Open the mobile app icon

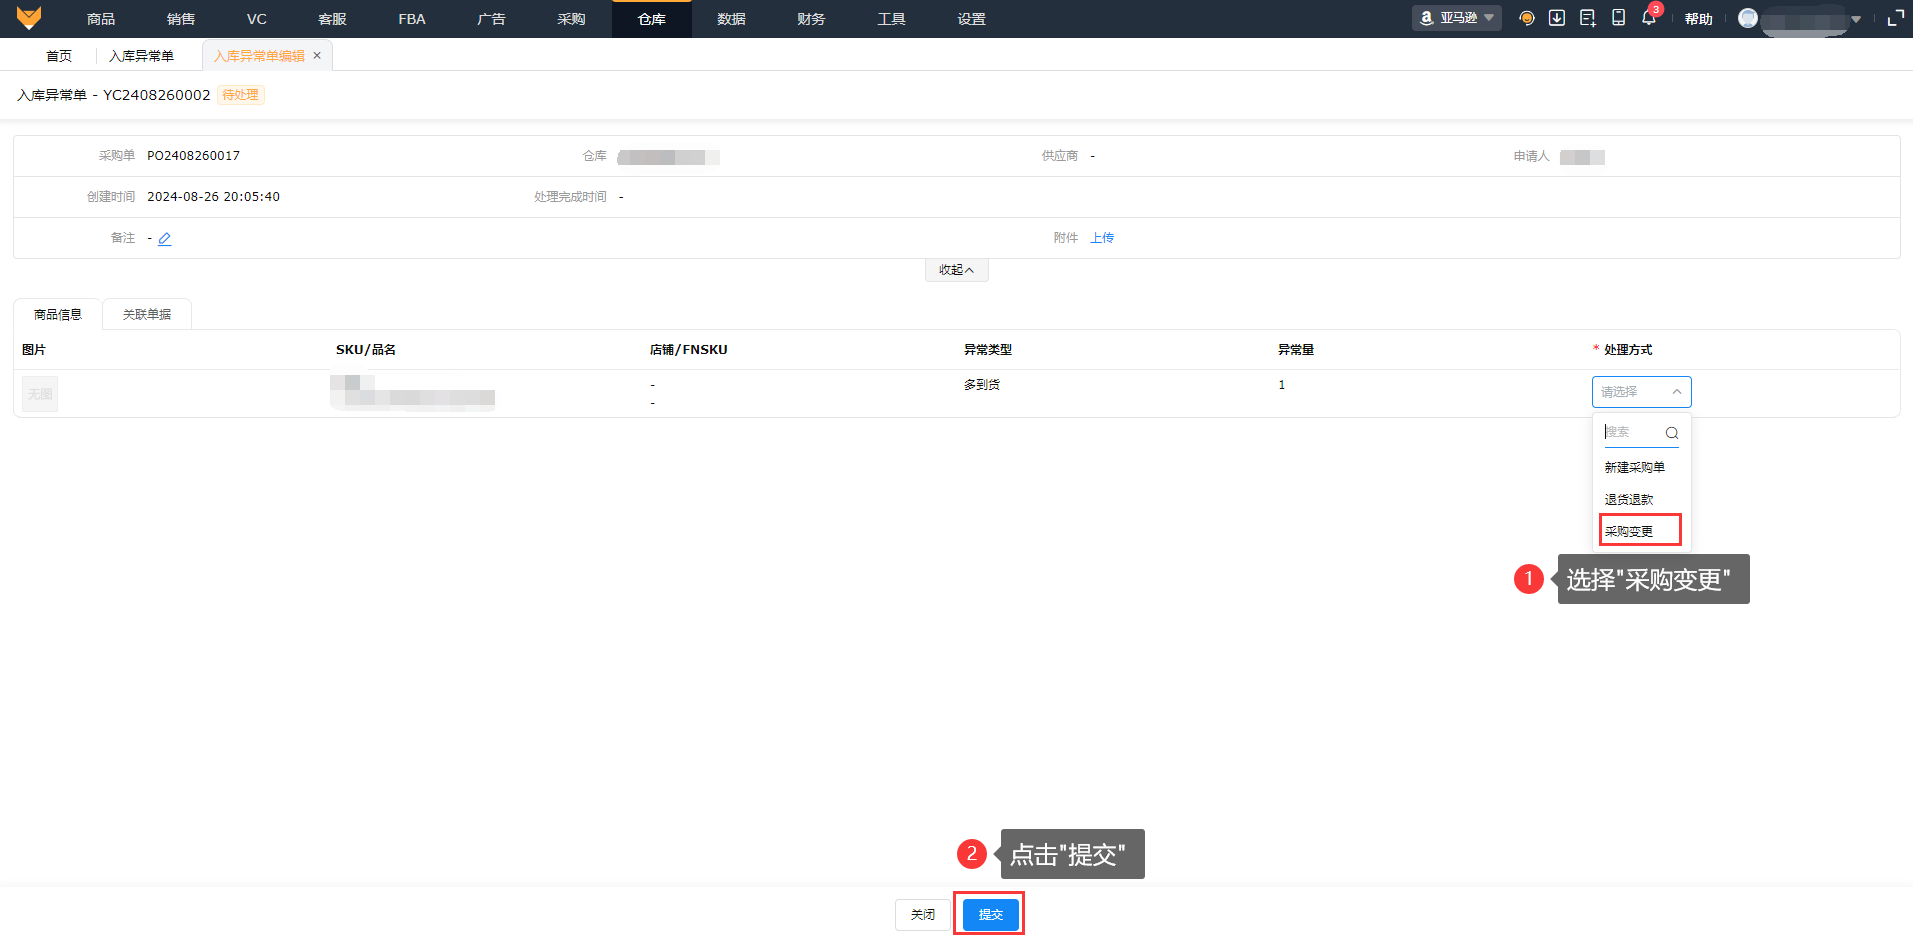(1618, 18)
